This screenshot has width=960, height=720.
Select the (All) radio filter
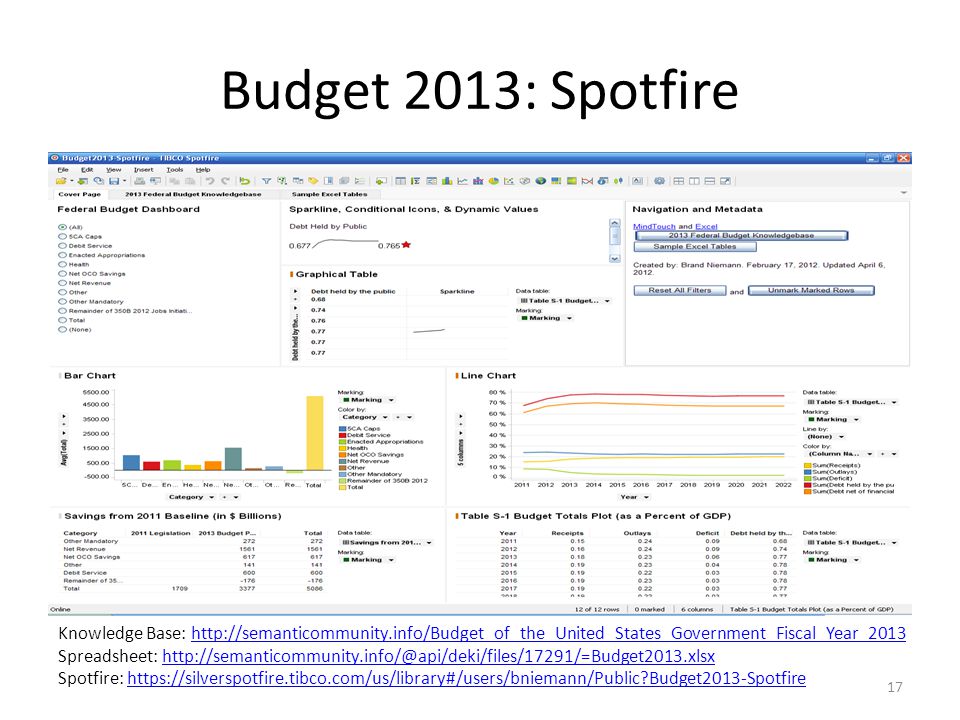point(62,227)
